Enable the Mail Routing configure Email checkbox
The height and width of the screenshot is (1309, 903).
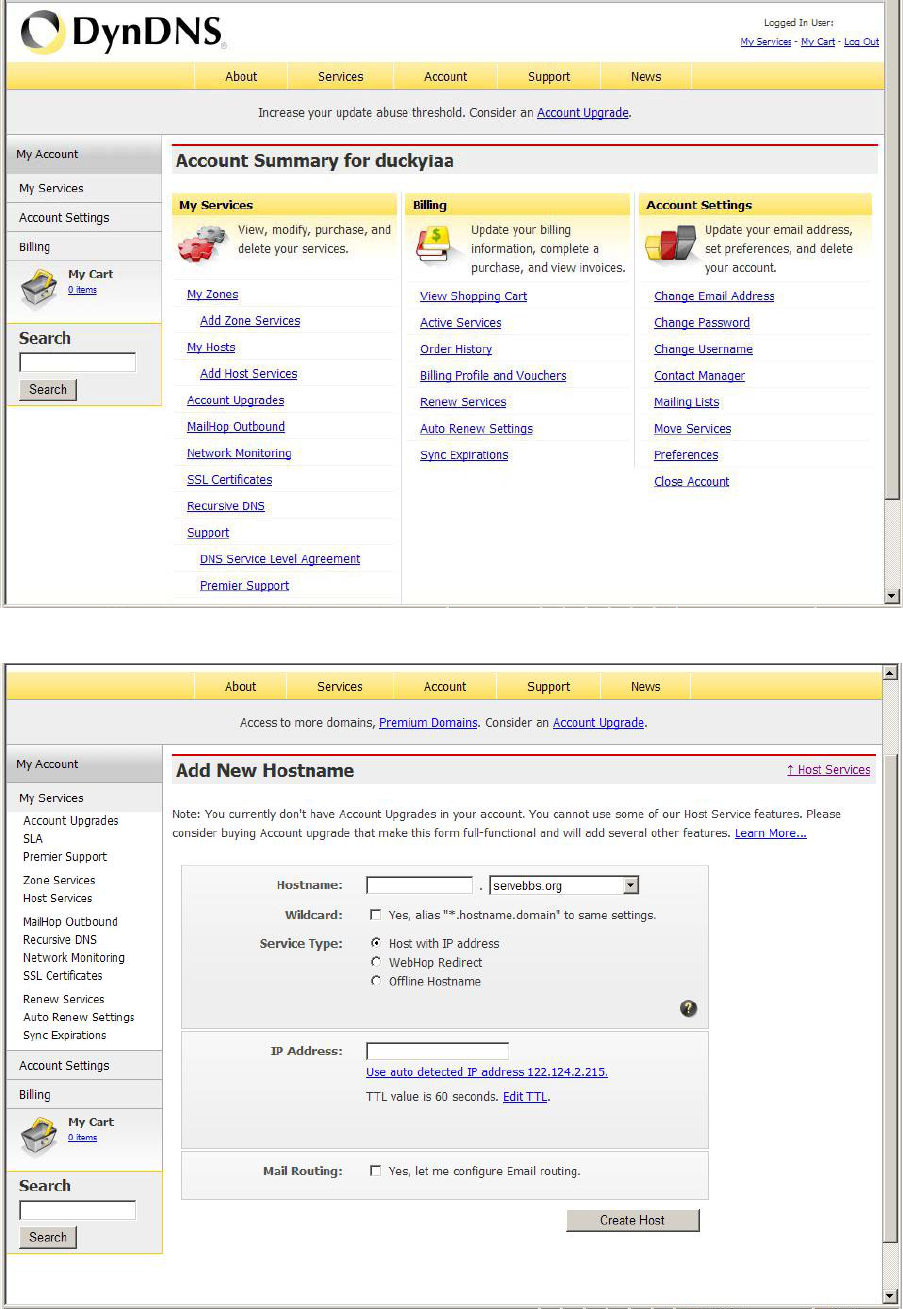(x=375, y=1170)
